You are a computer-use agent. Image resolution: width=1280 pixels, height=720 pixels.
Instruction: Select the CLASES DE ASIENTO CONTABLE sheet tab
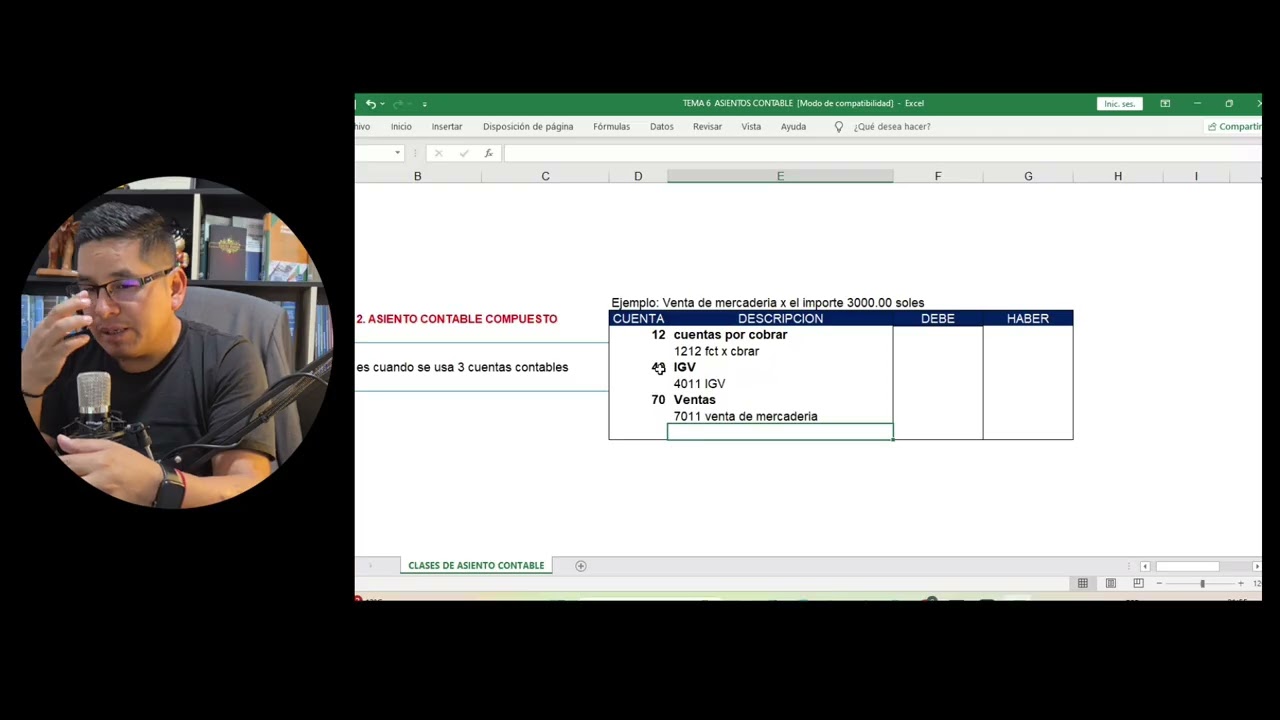(x=476, y=566)
